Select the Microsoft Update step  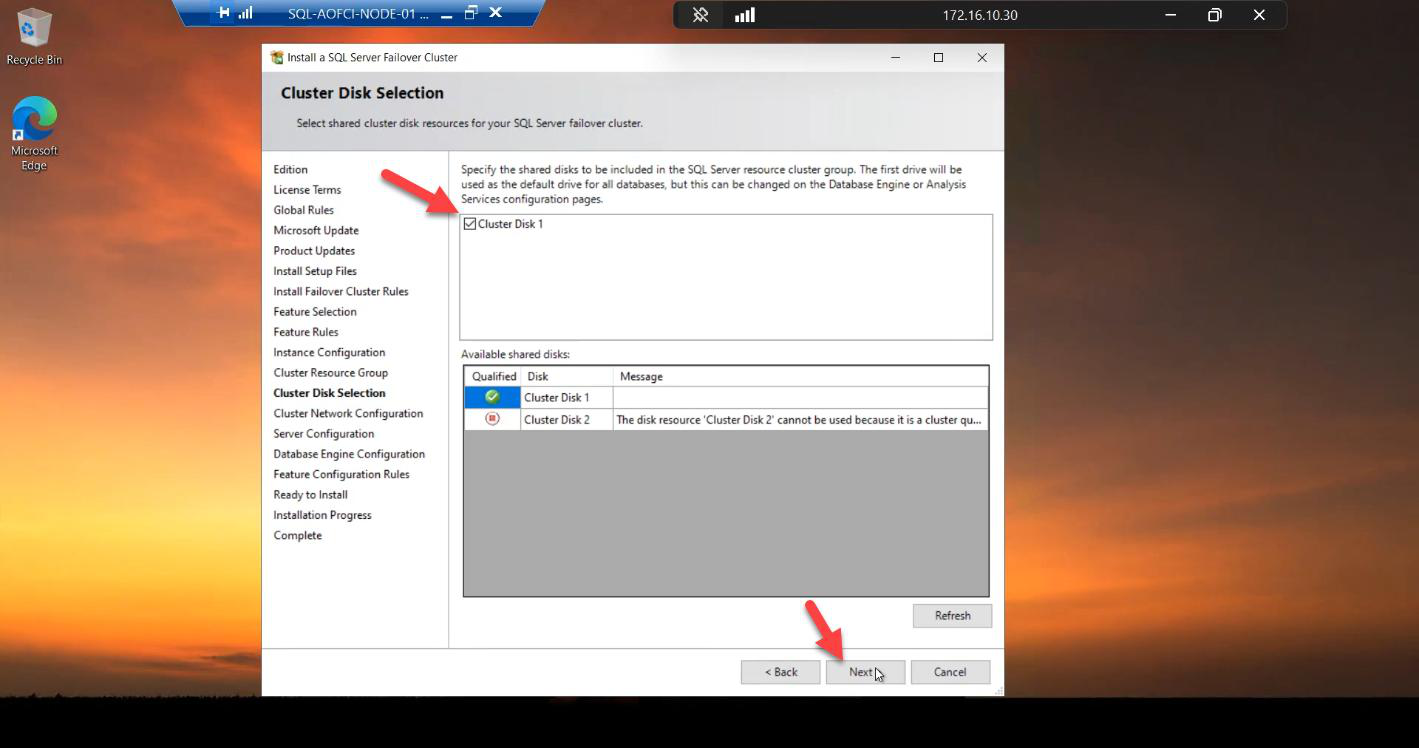point(316,230)
